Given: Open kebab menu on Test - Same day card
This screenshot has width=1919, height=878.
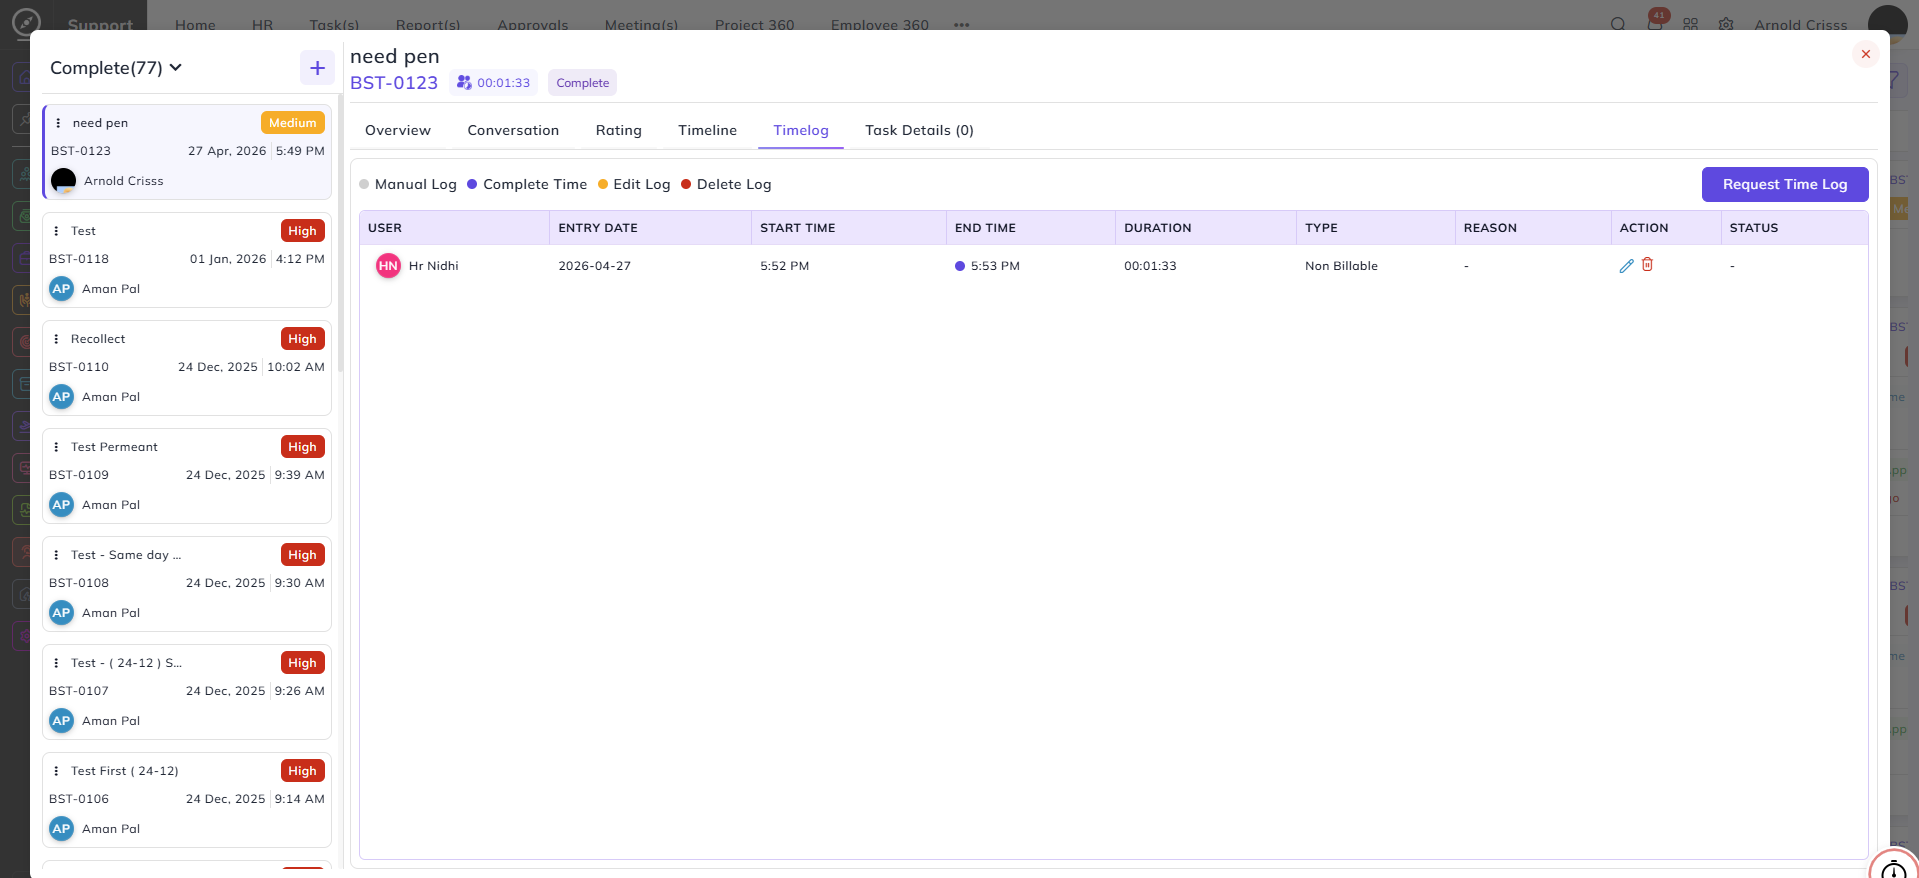Looking at the screenshot, I should pyautogui.click(x=56, y=555).
